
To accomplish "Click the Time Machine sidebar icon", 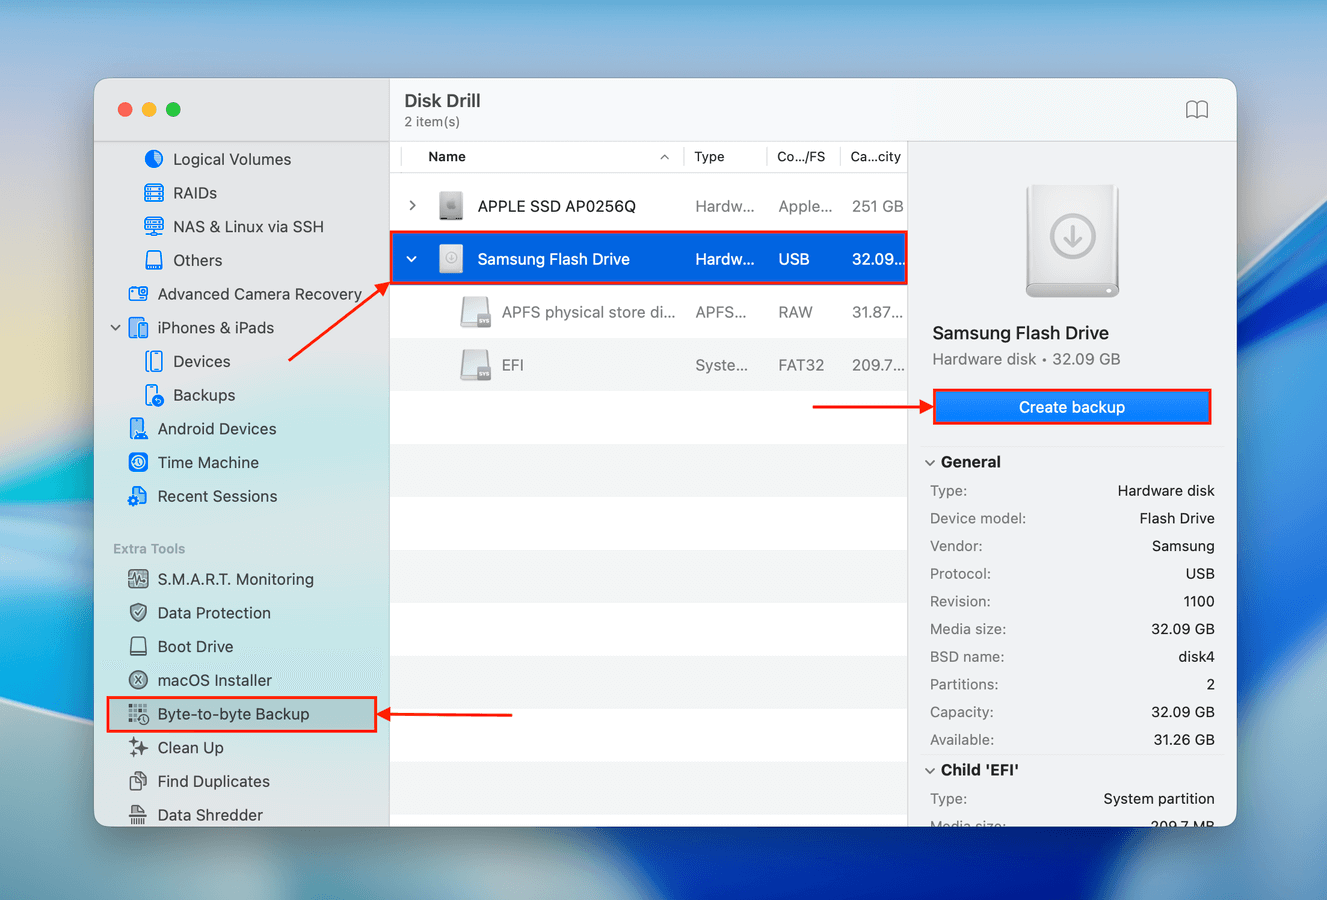I will click(x=138, y=462).
